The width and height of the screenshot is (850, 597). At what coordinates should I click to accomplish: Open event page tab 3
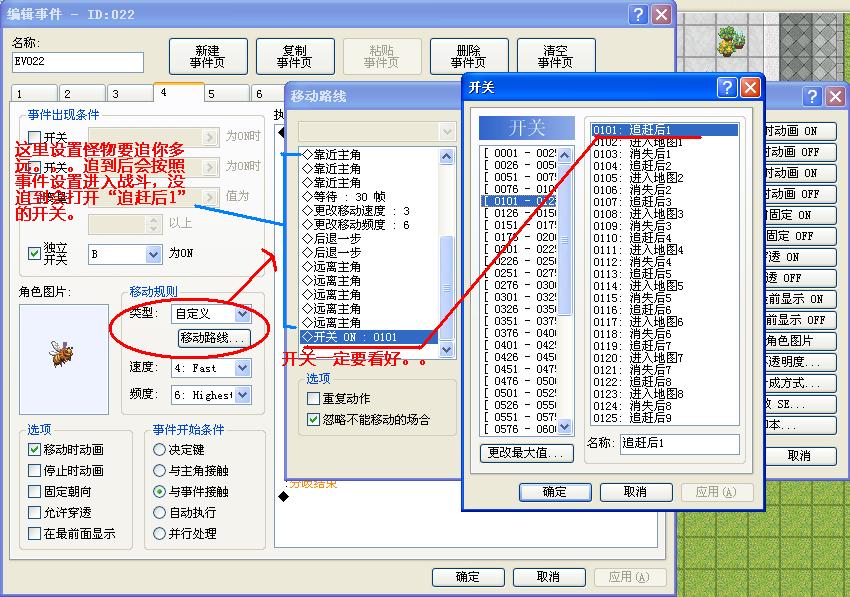click(x=130, y=93)
